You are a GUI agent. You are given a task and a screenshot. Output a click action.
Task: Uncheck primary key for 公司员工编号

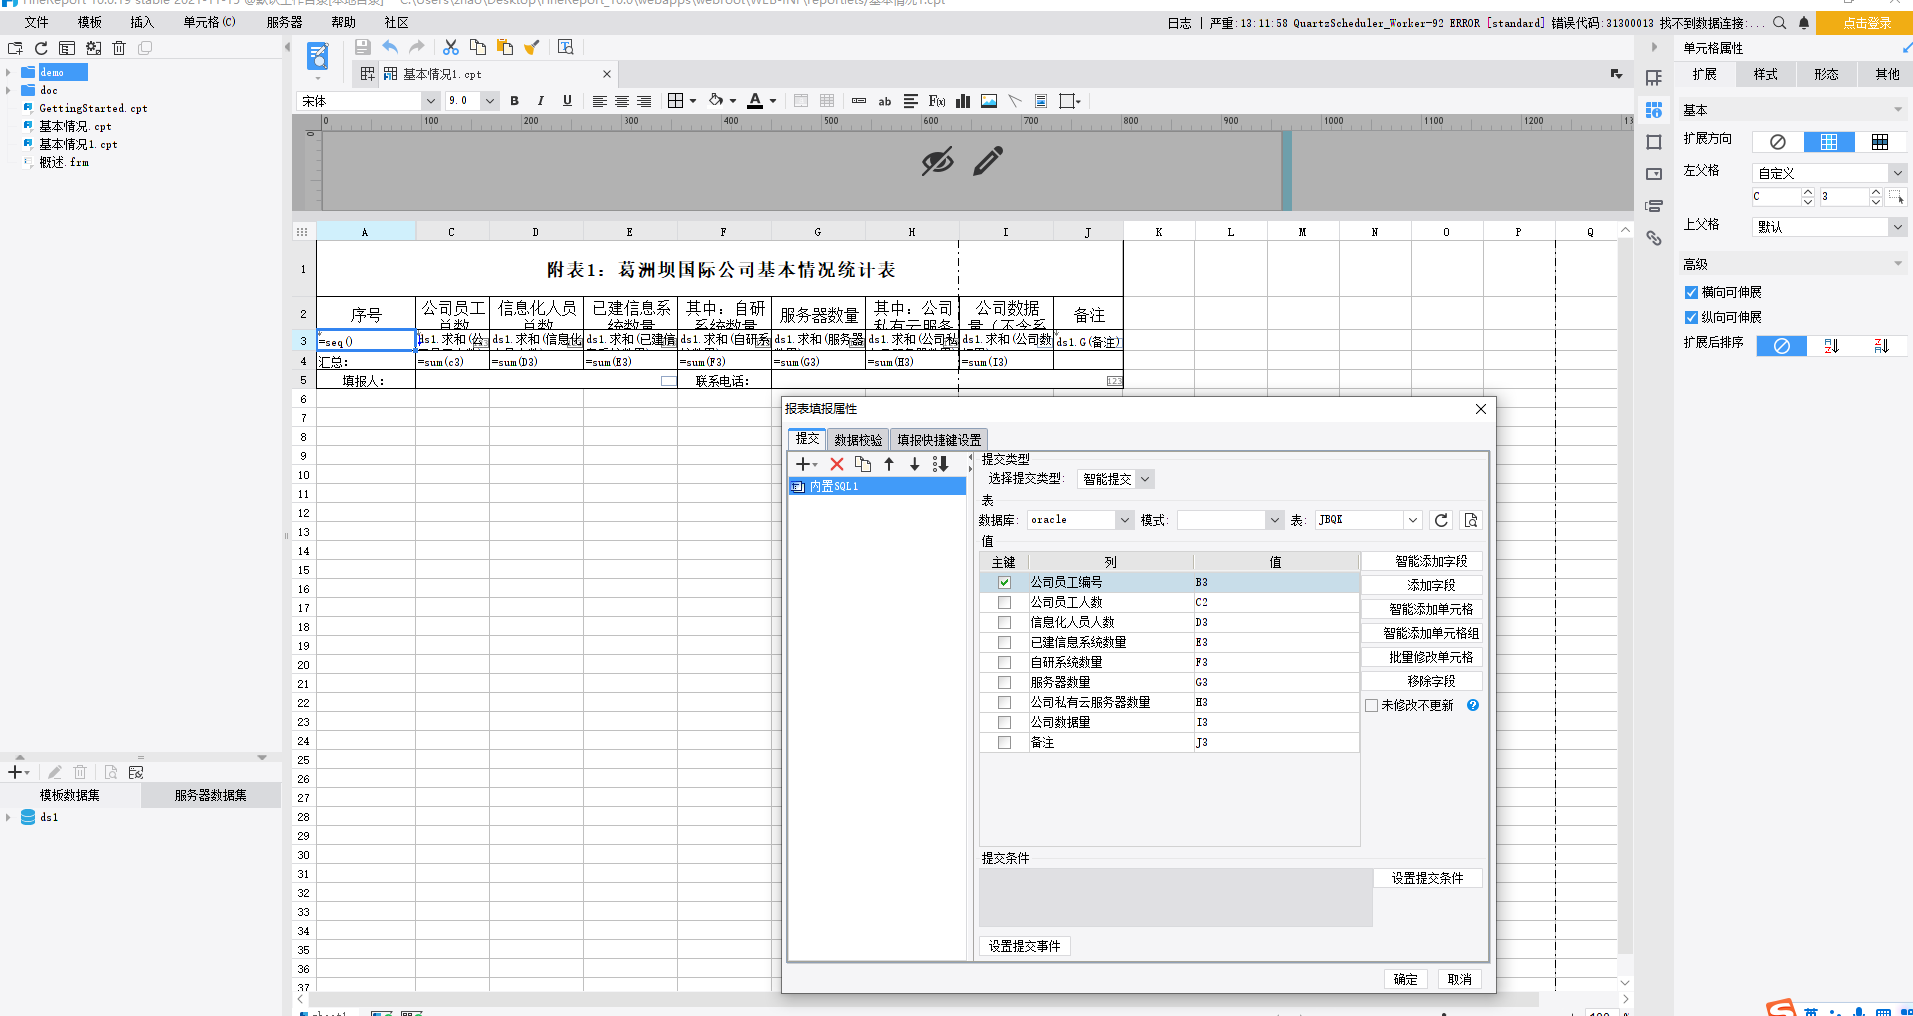[1004, 582]
